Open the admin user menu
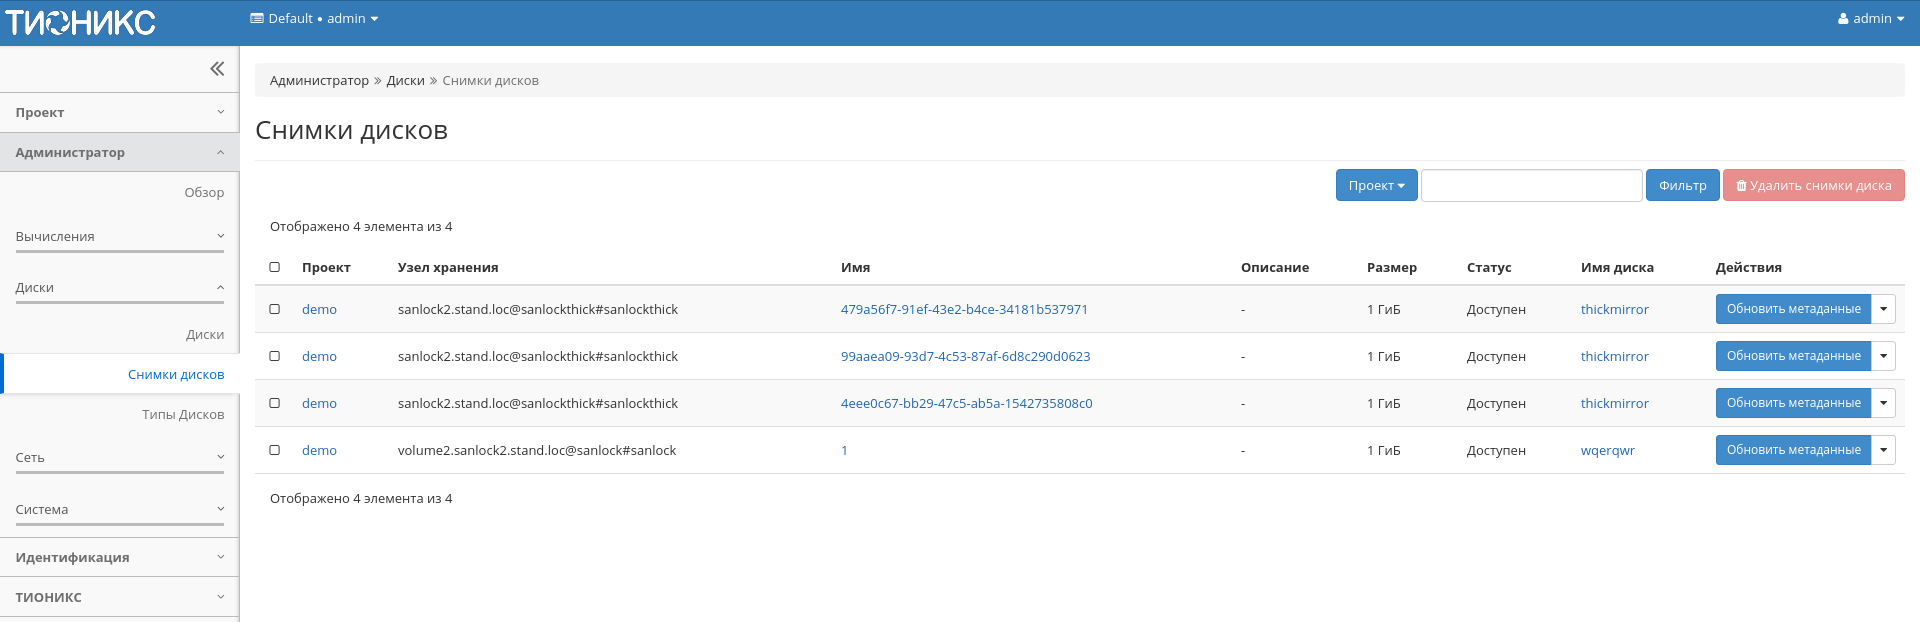This screenshot has height=622, width=1920. (1870, 19)
